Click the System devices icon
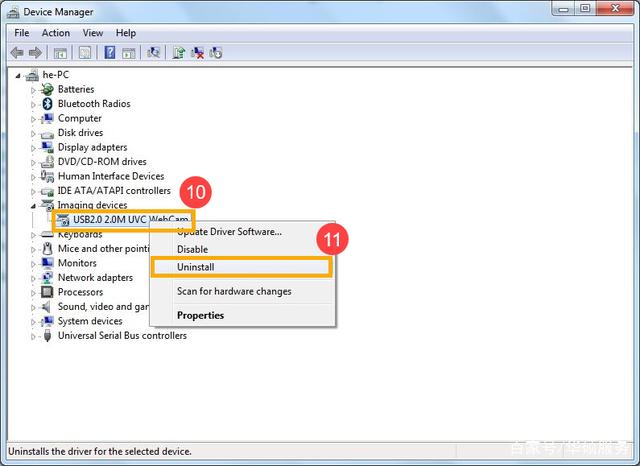640x466 pixels. click(x=47, y=322)
